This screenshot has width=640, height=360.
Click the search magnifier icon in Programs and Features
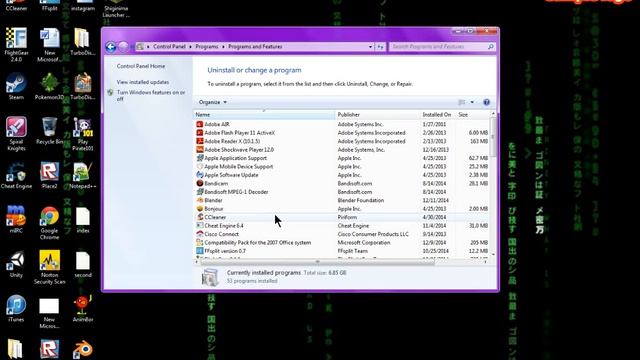point(491,47)
